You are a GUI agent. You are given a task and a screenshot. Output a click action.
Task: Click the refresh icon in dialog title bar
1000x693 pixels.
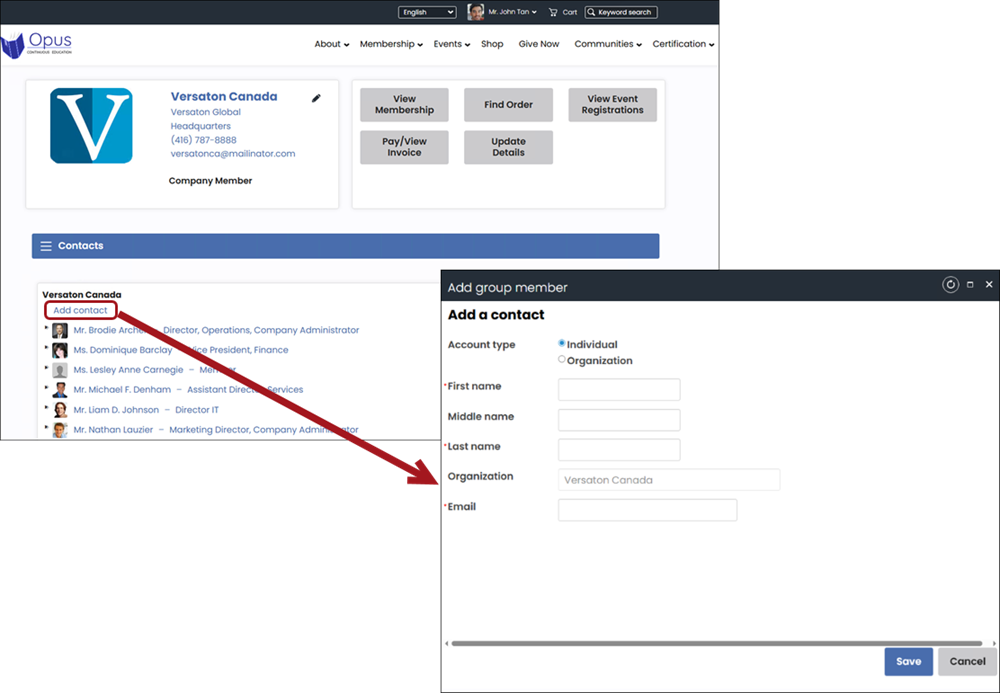(950, 285)
